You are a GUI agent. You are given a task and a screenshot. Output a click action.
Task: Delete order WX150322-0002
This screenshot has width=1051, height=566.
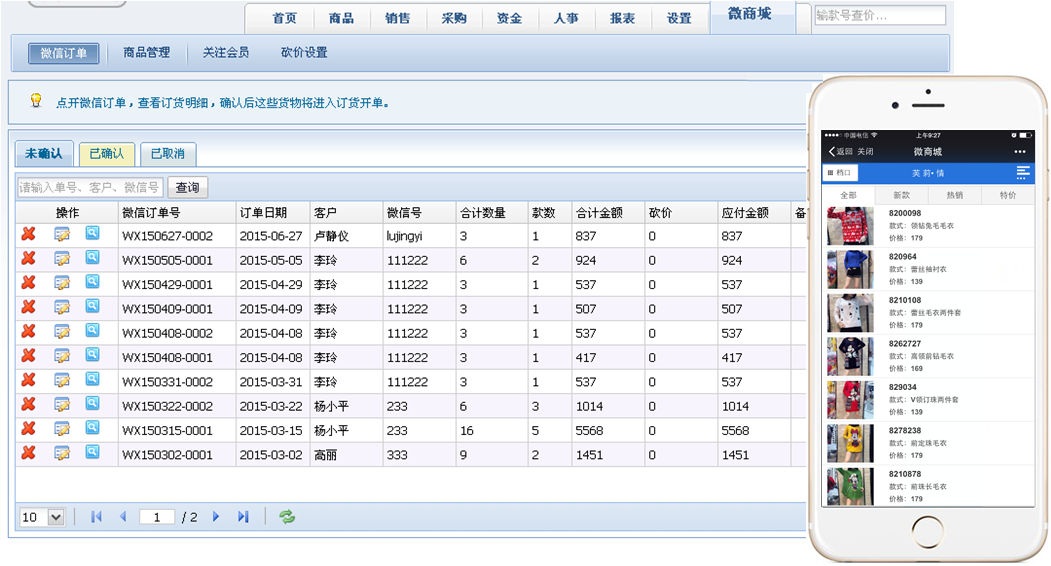click(28, 404)
